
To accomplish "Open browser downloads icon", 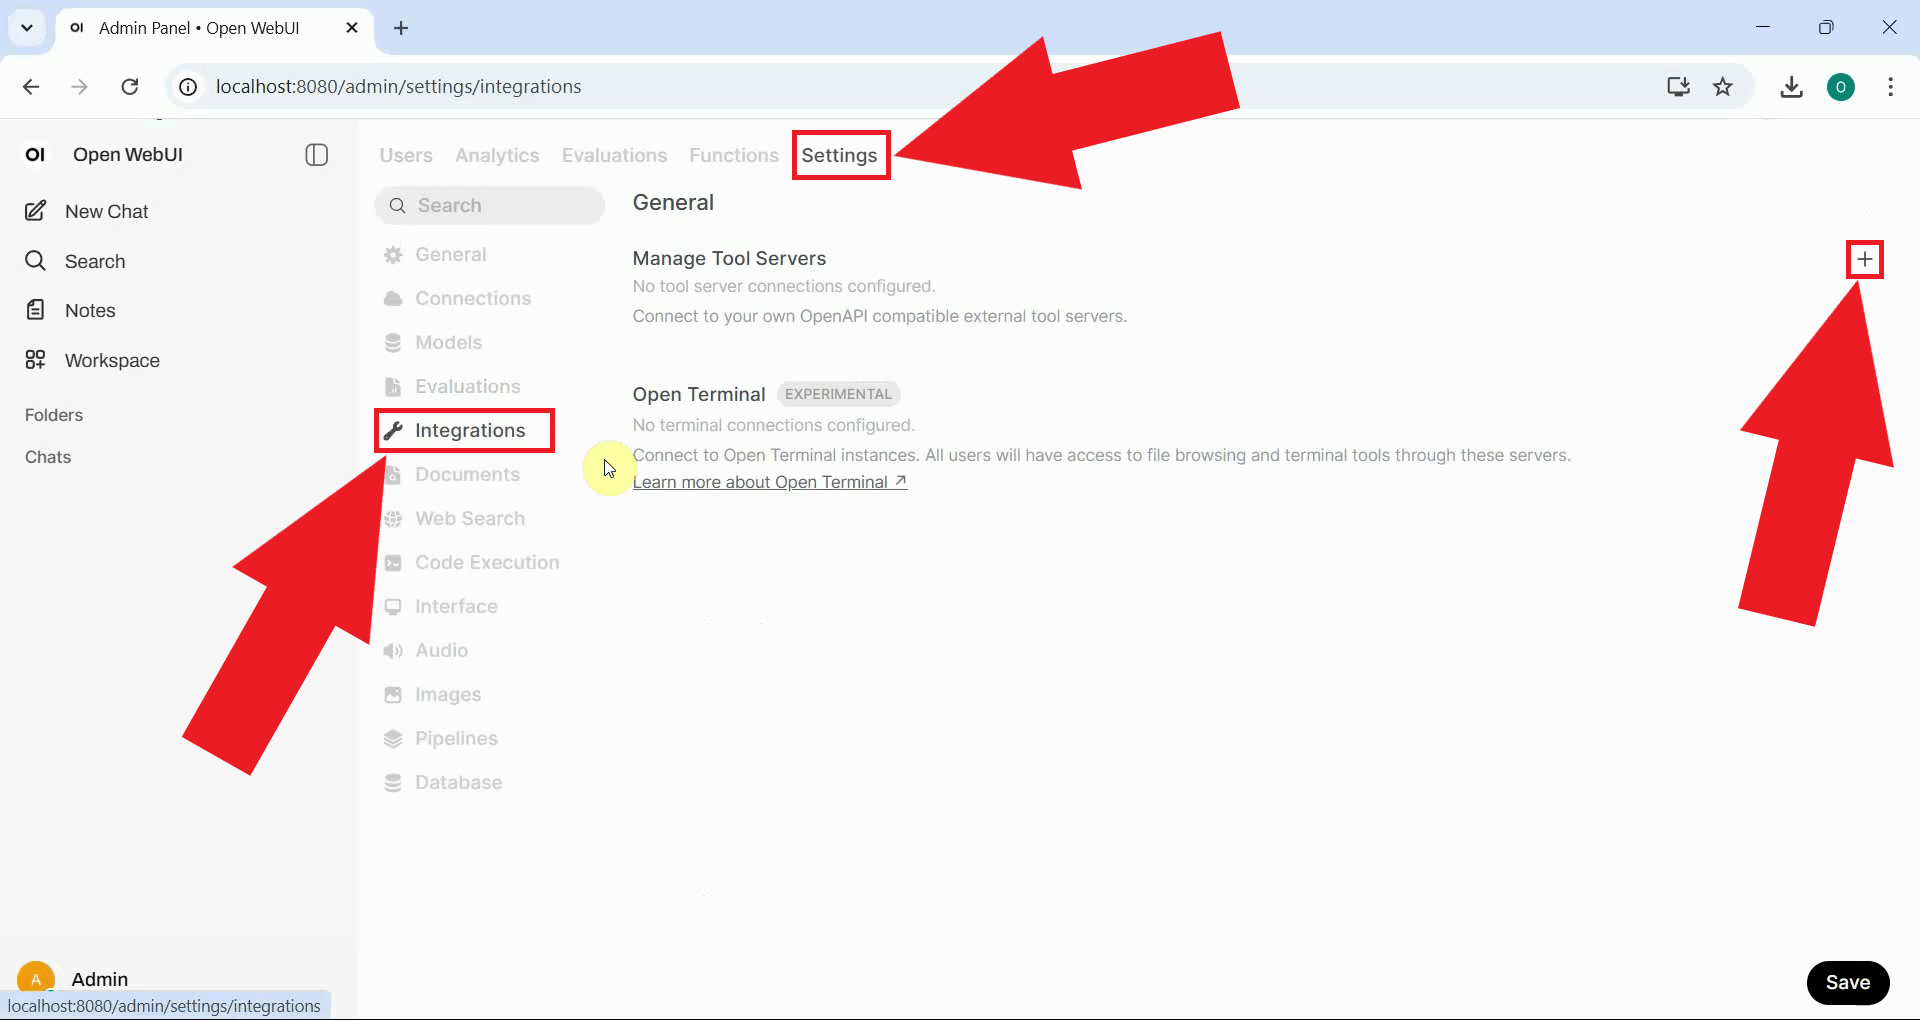I will (1791, 87).
